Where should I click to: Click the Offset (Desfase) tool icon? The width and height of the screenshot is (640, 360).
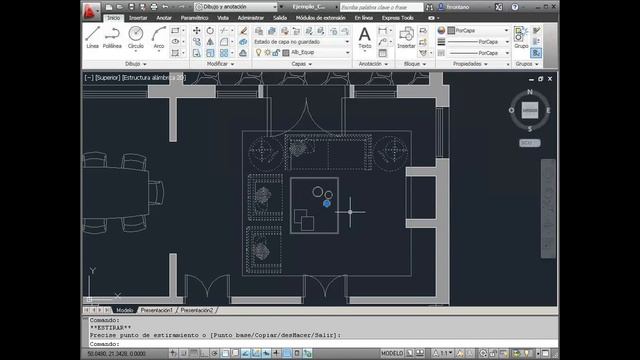click(x=243, y=53)
